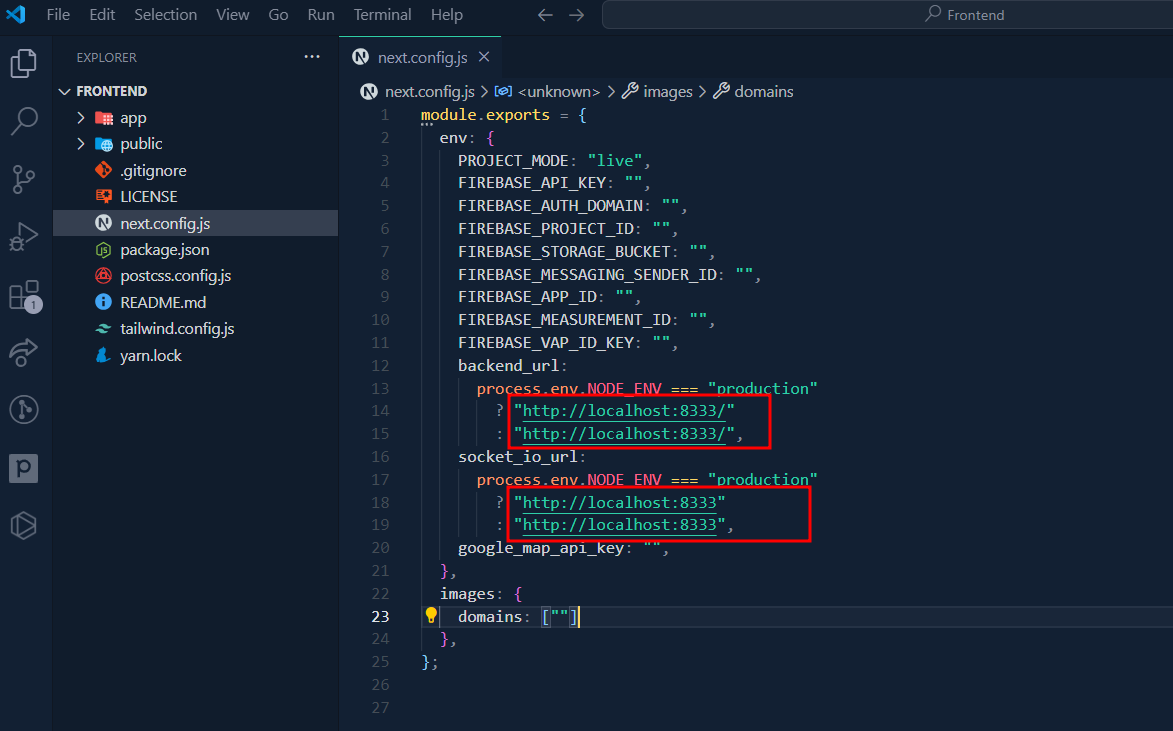This screenshot has height=731, width=1173.
Task: Open the play-shaped hexagon extension icon
Action: [x=24, y=525]
